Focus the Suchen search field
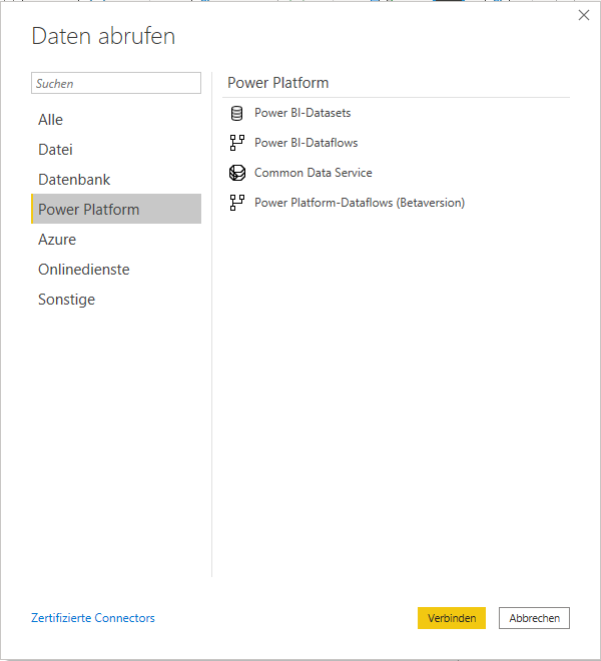The width and height of the screenshot is (601, 661). point(116,83)
